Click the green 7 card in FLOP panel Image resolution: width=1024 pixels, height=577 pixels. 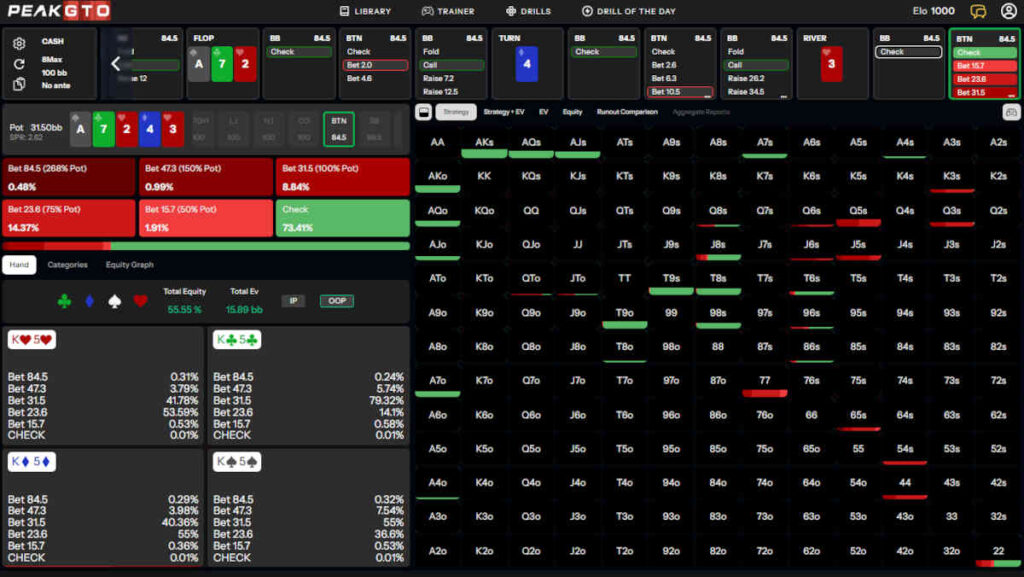[222, 64]
